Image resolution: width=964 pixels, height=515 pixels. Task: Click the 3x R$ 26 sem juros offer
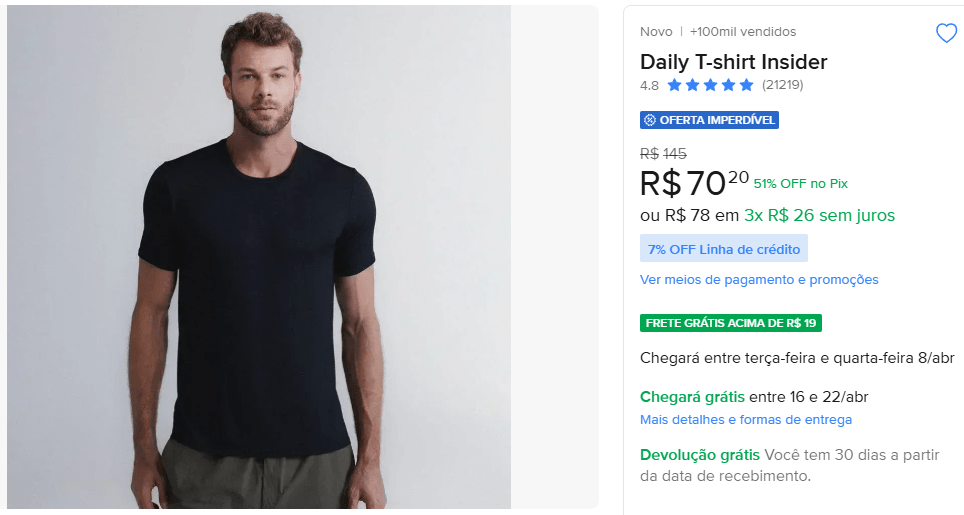819,215
